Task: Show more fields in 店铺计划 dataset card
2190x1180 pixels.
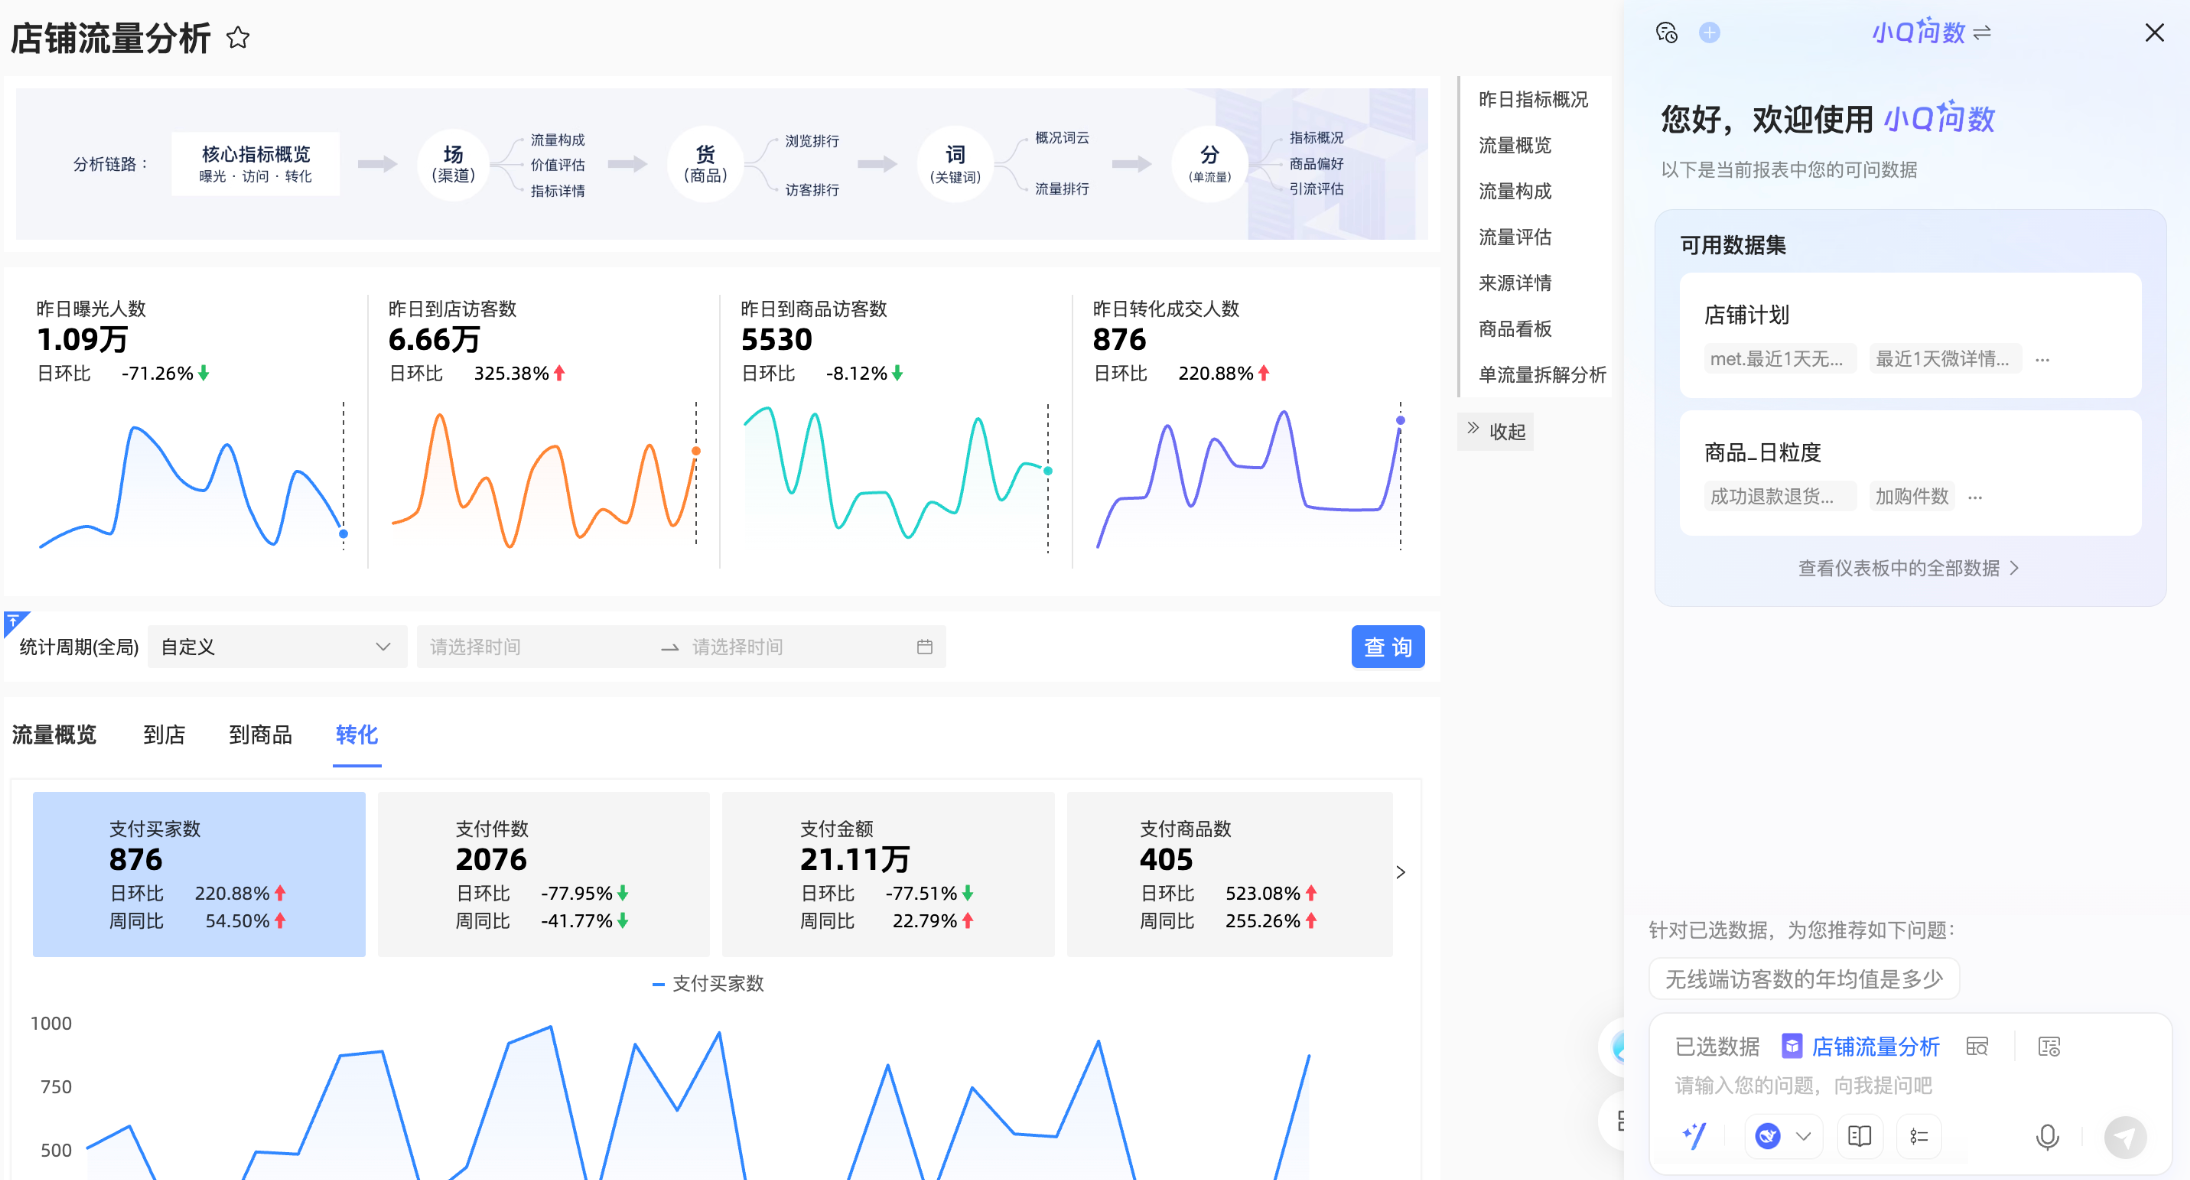Action: (x=2042, y=359)
